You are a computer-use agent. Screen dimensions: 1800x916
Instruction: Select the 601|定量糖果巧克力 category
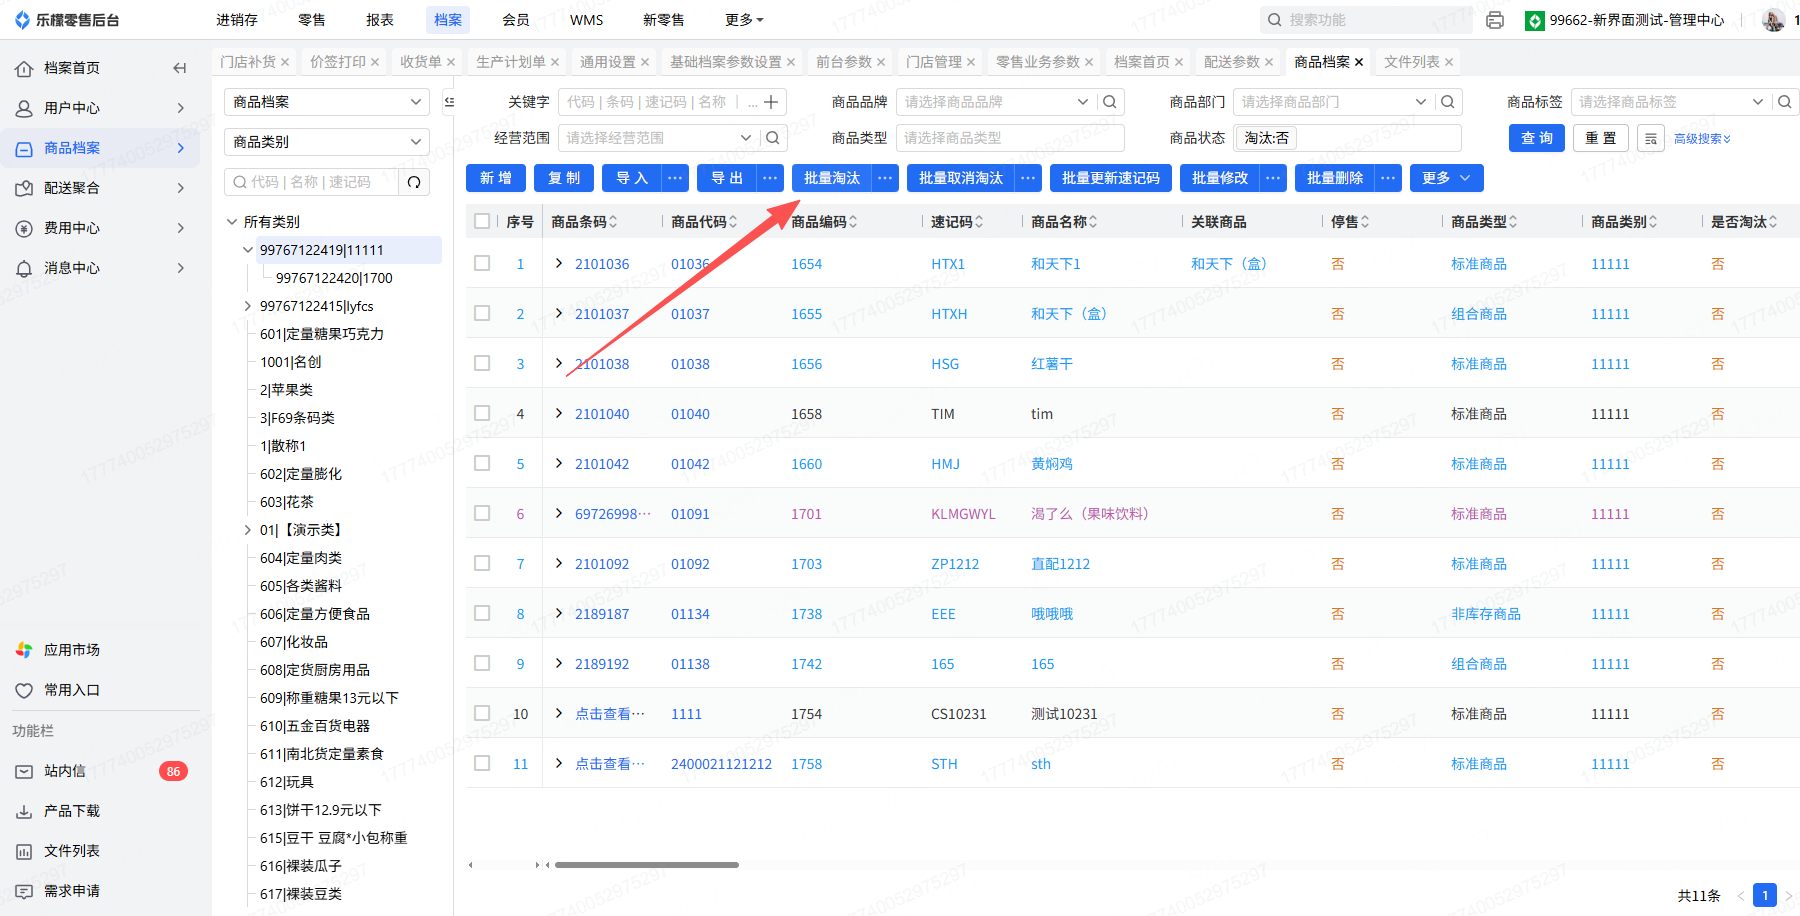coord(322,334)
